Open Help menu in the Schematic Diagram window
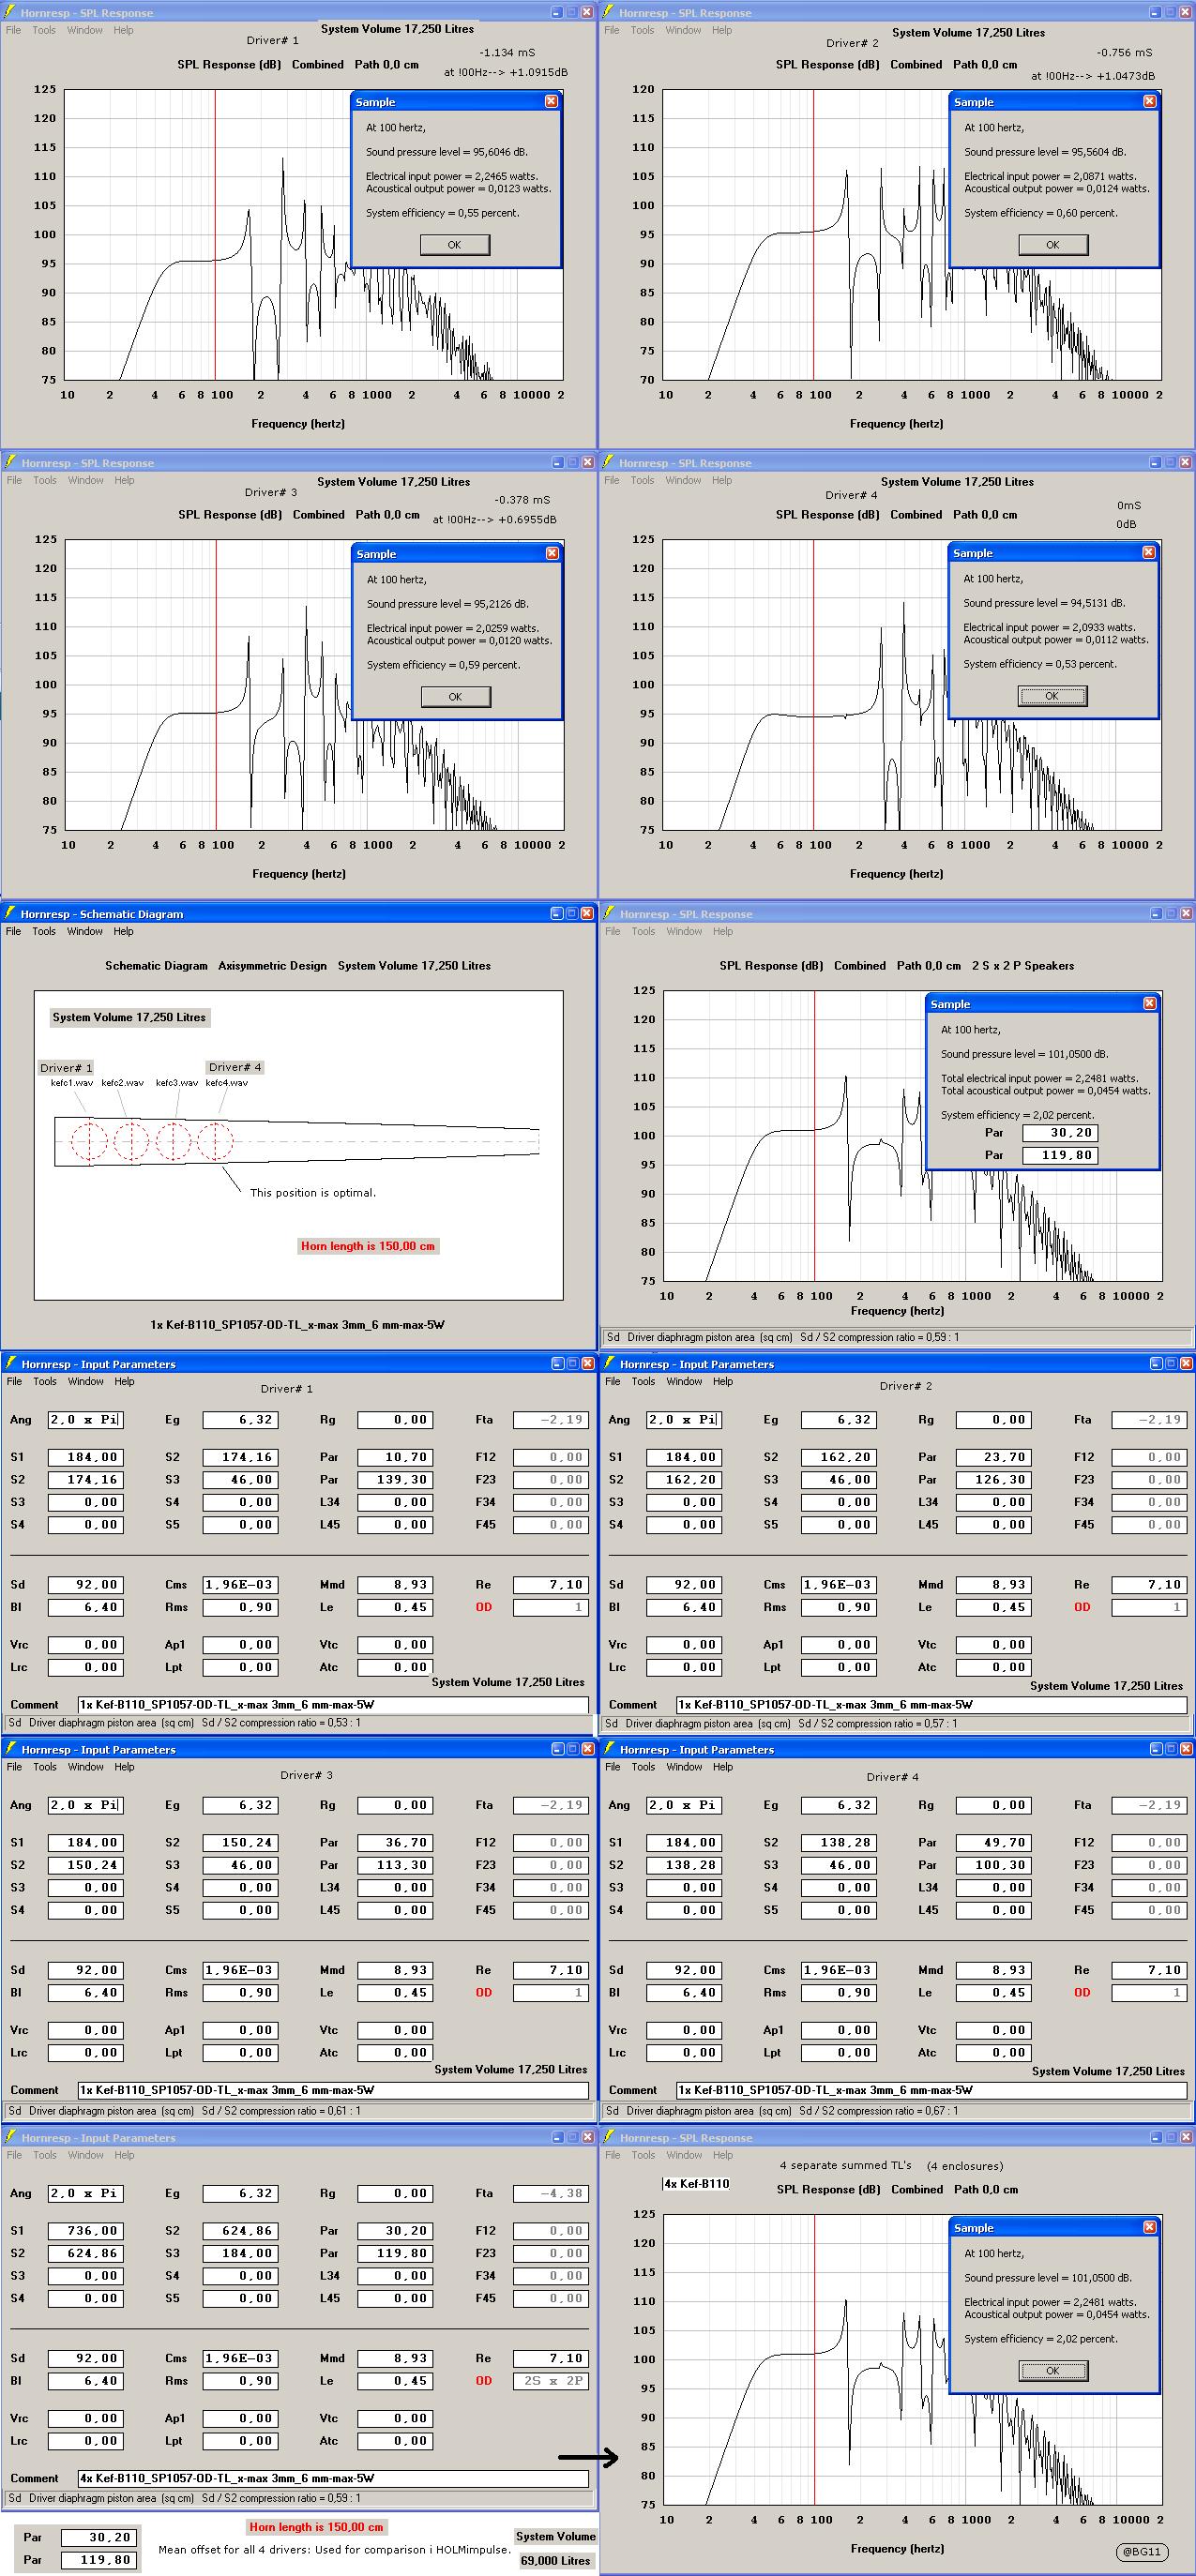This screenshot has width=1196, height=2576. click(x=123, y=931)
